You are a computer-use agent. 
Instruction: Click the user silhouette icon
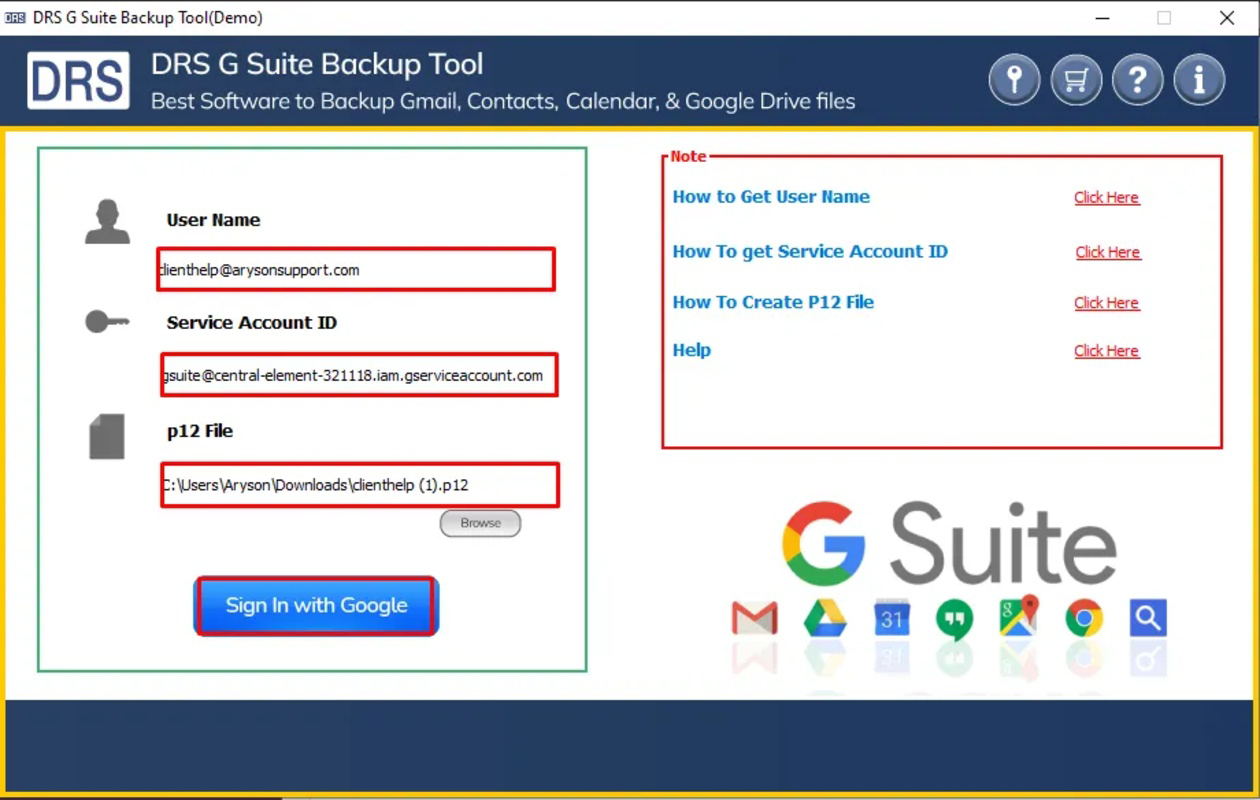107,222
